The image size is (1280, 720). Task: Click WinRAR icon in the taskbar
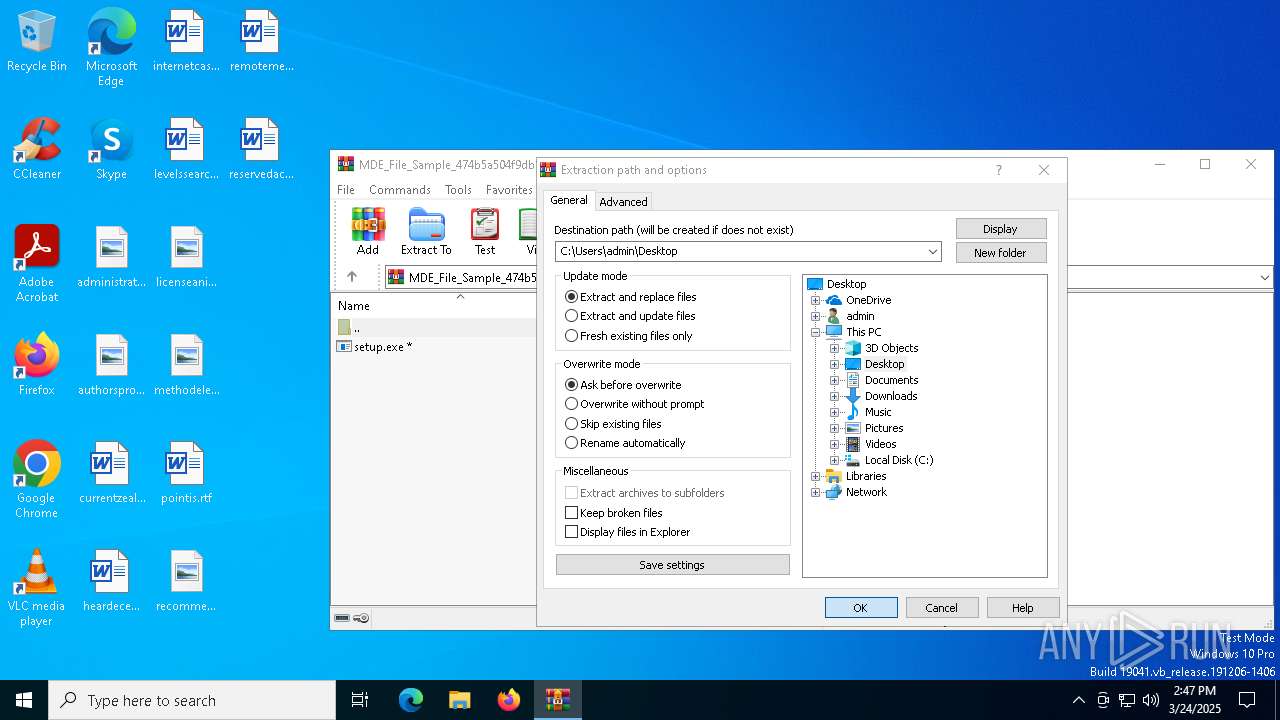click(x=558, y=700)
